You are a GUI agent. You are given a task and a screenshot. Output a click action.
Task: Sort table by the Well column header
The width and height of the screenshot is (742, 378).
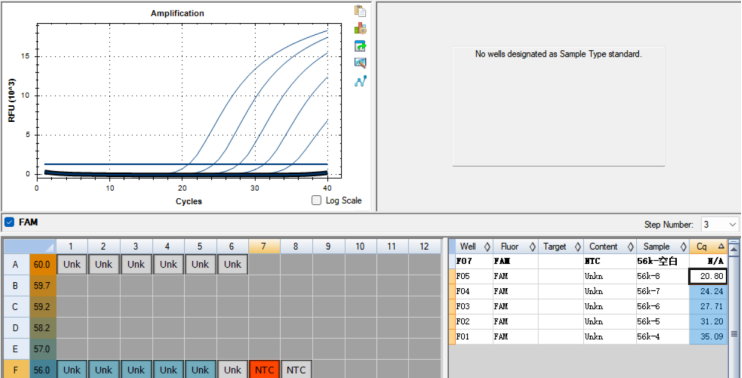(474, 246)
